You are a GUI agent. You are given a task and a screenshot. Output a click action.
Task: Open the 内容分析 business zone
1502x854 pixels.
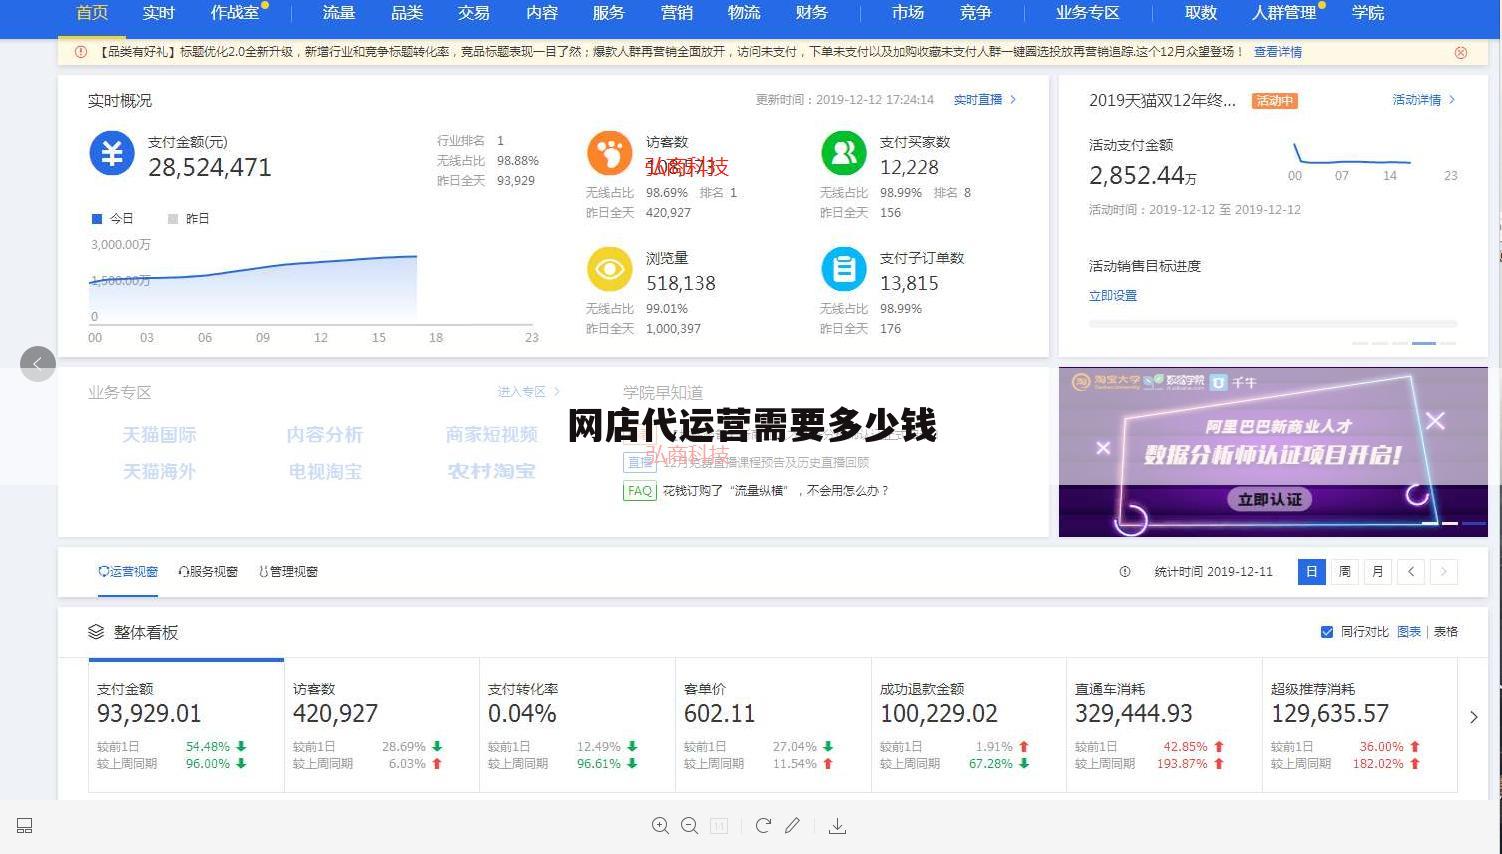click(x=324, y=435)
